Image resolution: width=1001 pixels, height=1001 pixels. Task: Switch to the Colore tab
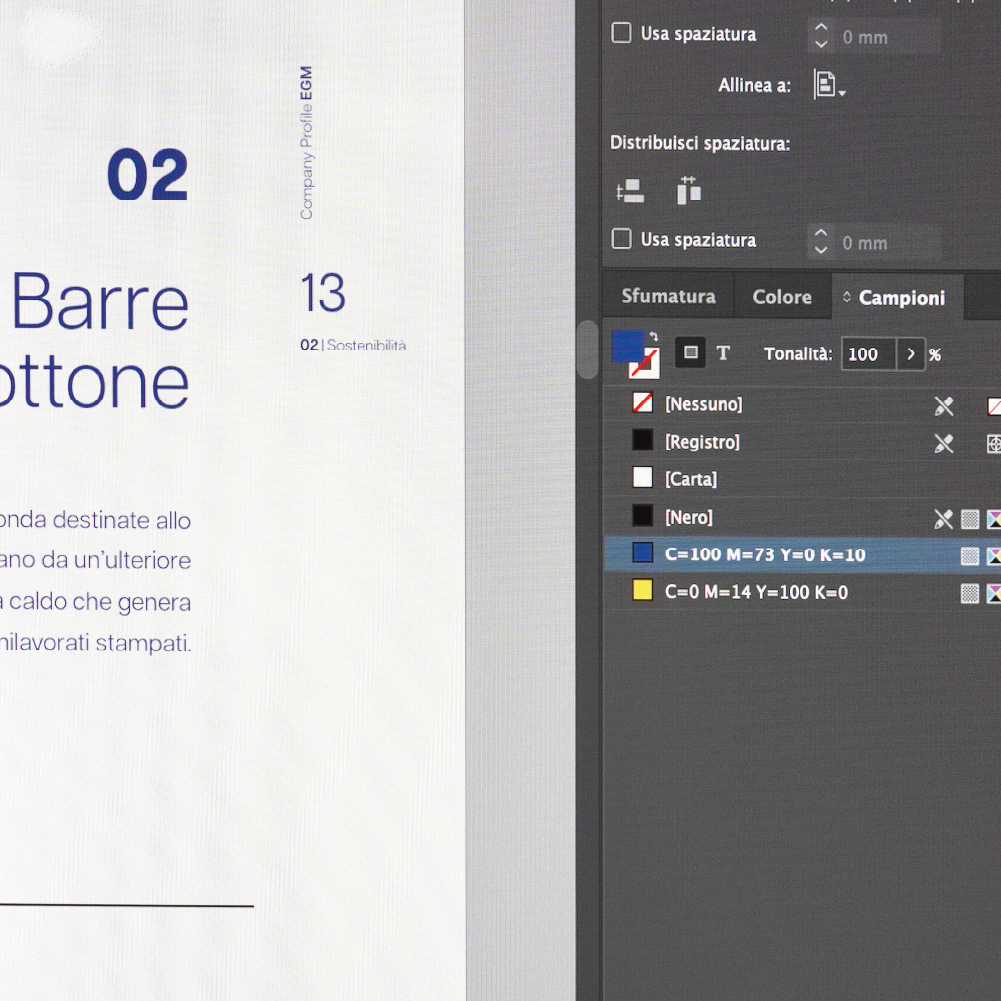[x=782, y=297]
